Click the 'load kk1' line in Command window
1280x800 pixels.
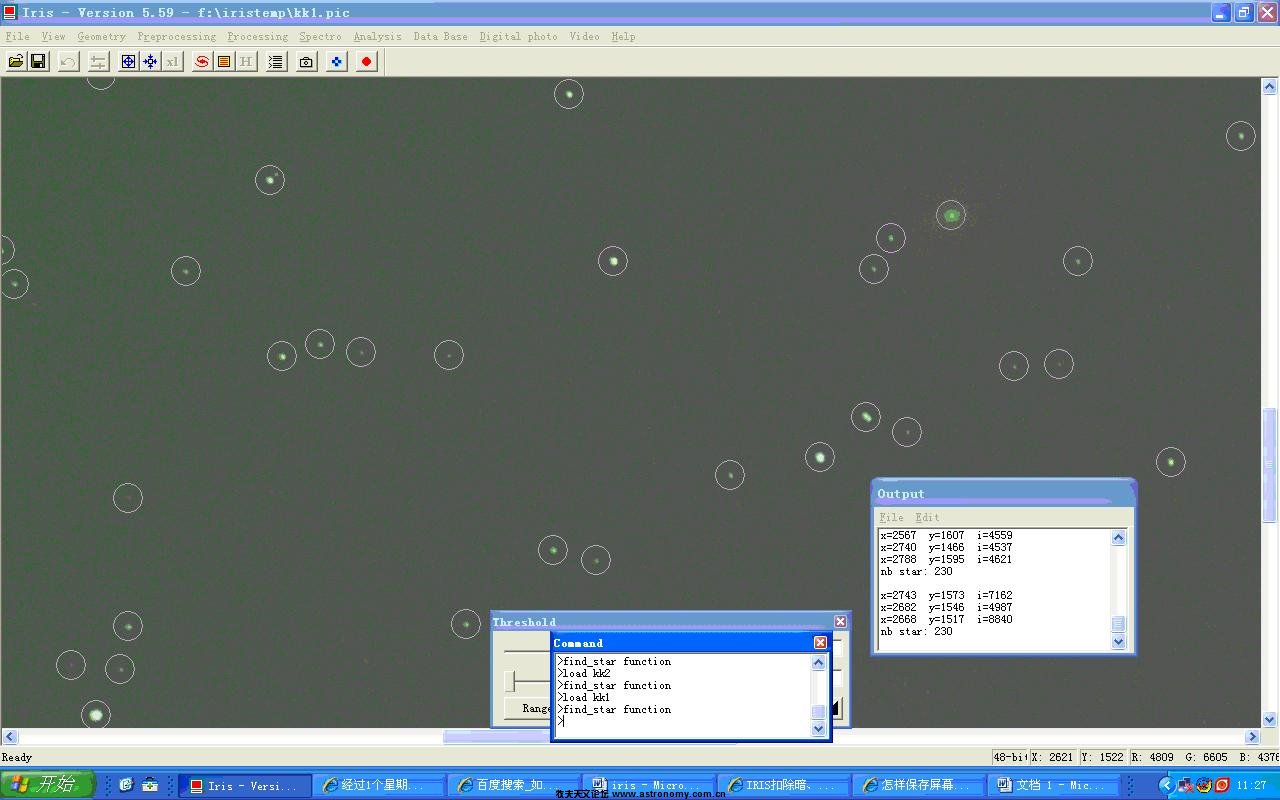[x=585, y=697]
